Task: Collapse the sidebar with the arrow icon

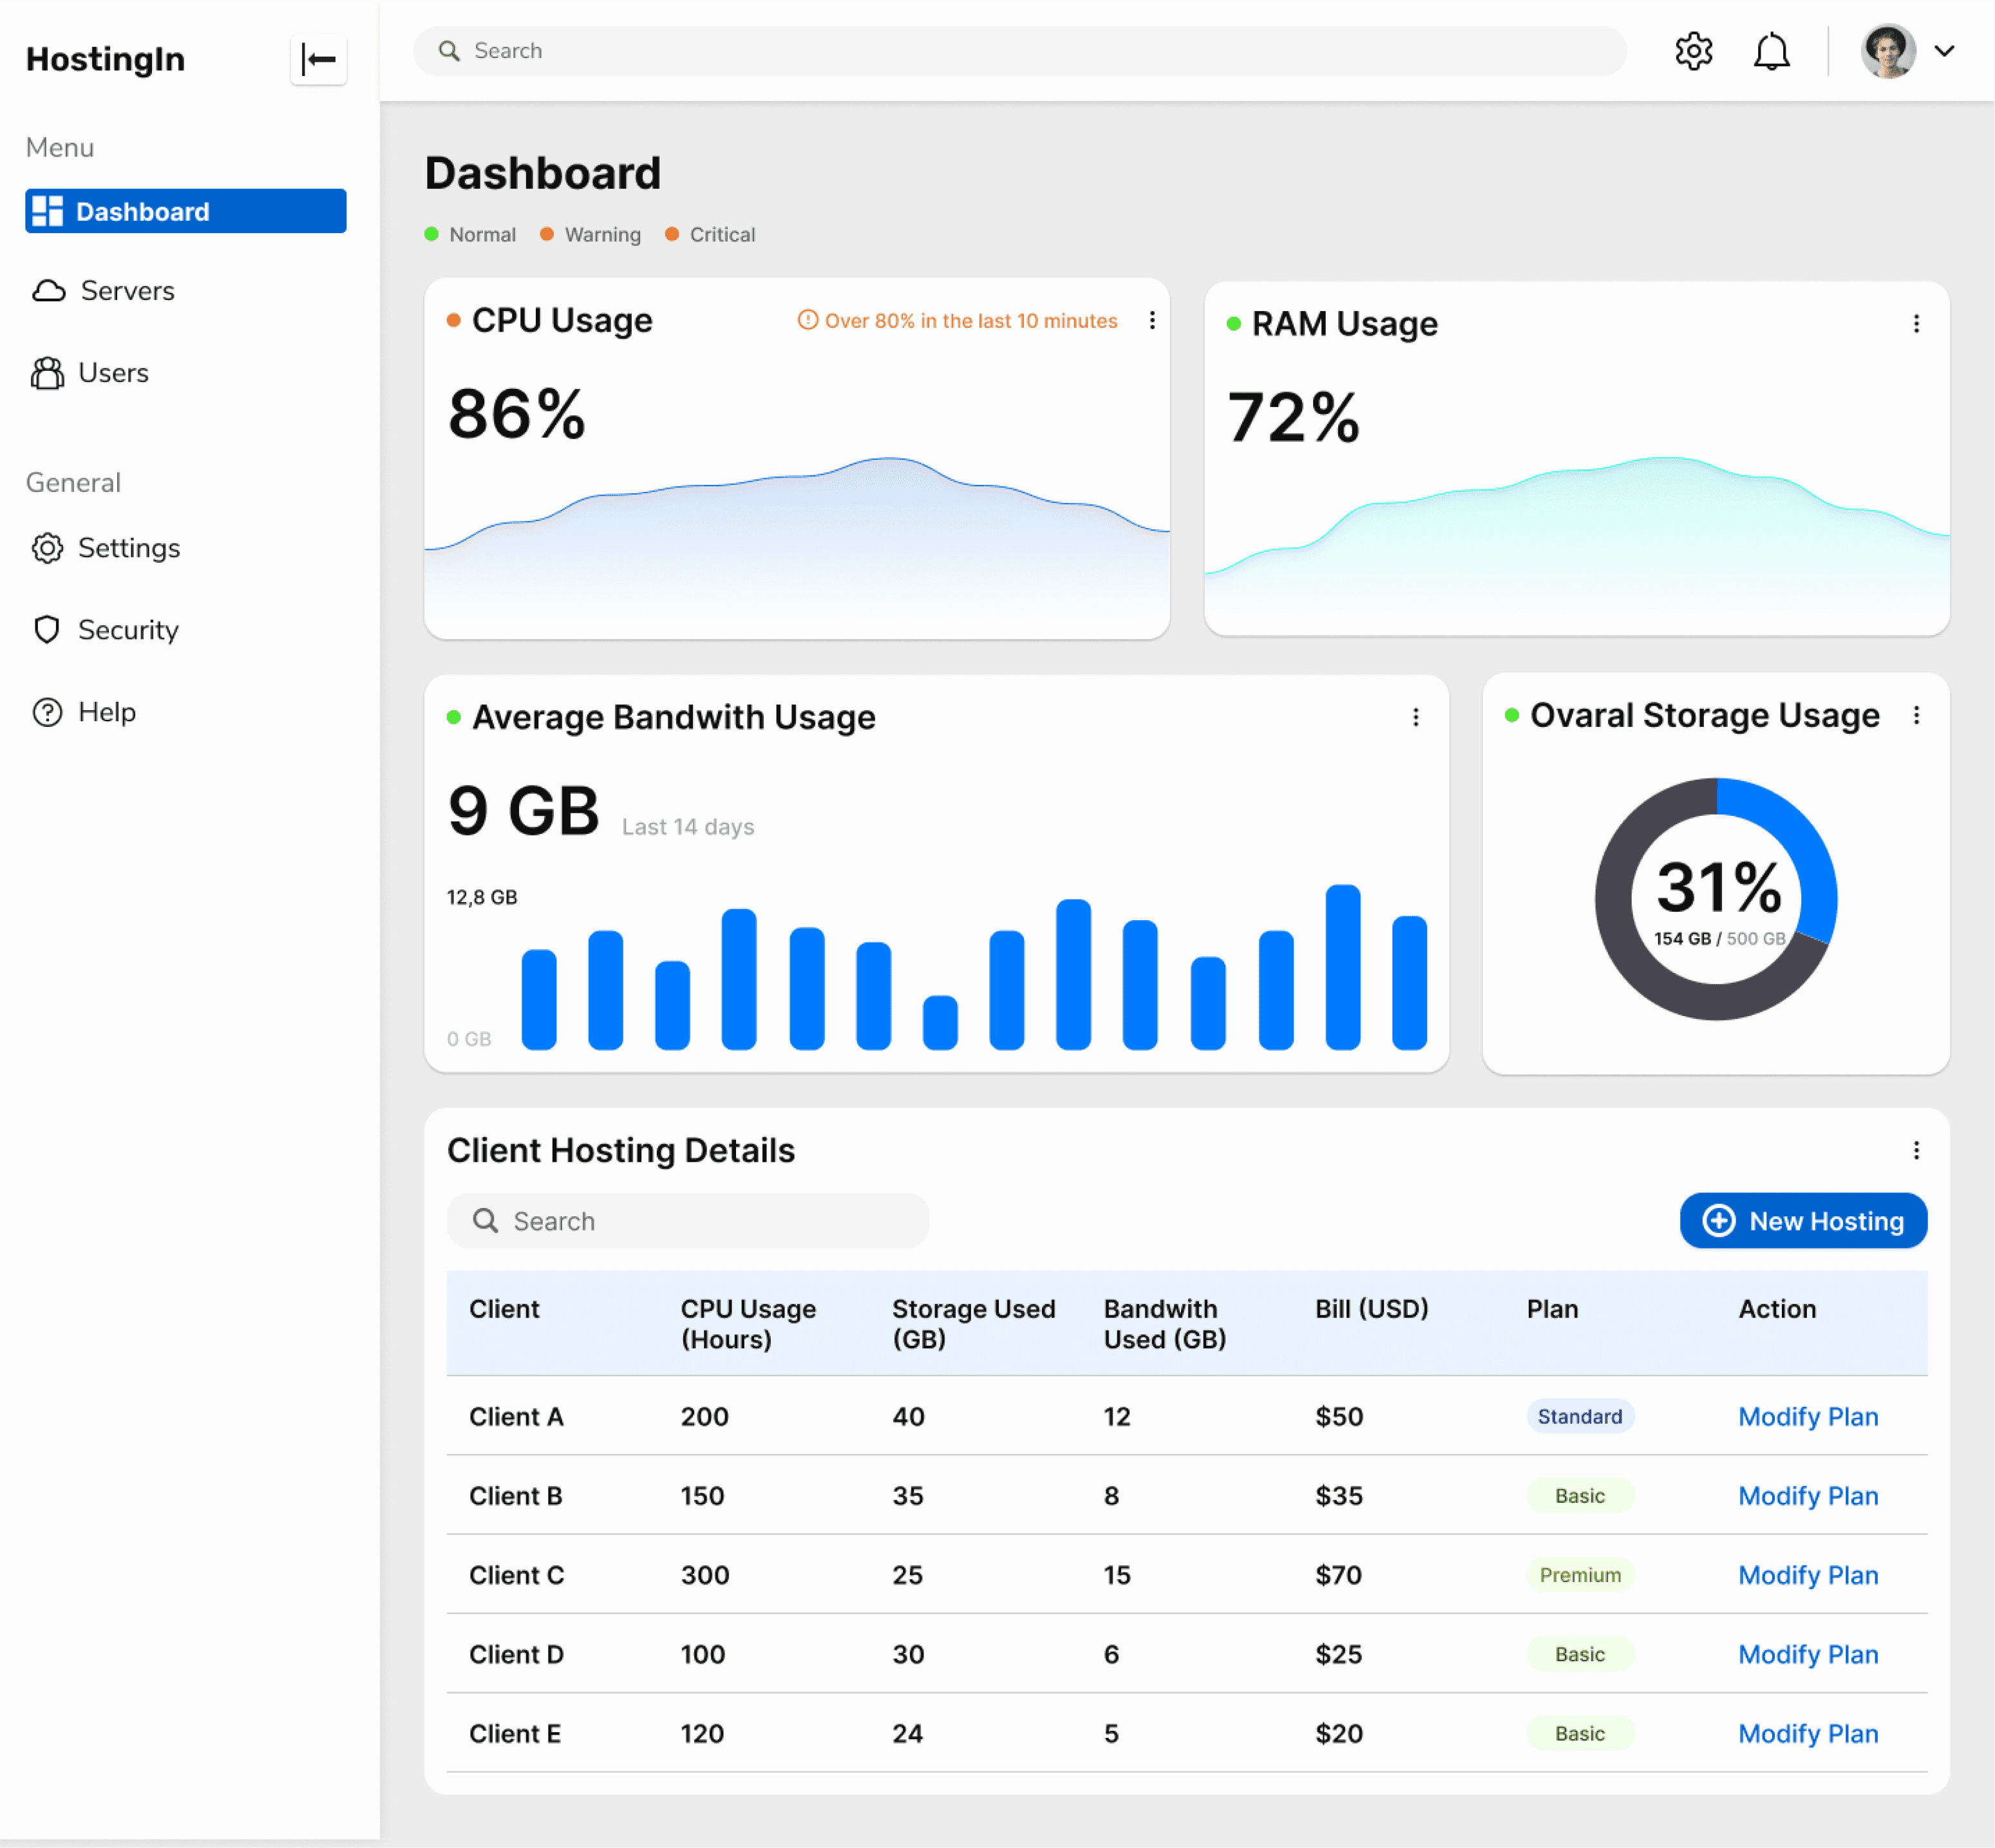Action: click(318, 60)
